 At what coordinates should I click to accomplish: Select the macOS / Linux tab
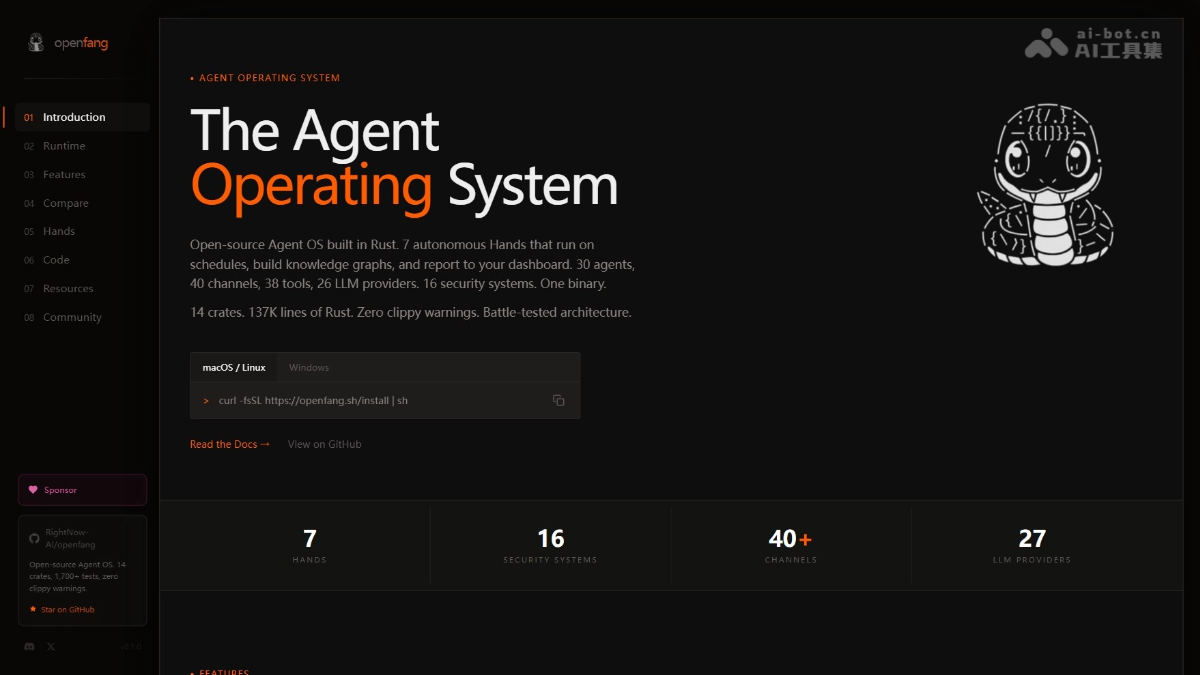(x=233, y=367)
